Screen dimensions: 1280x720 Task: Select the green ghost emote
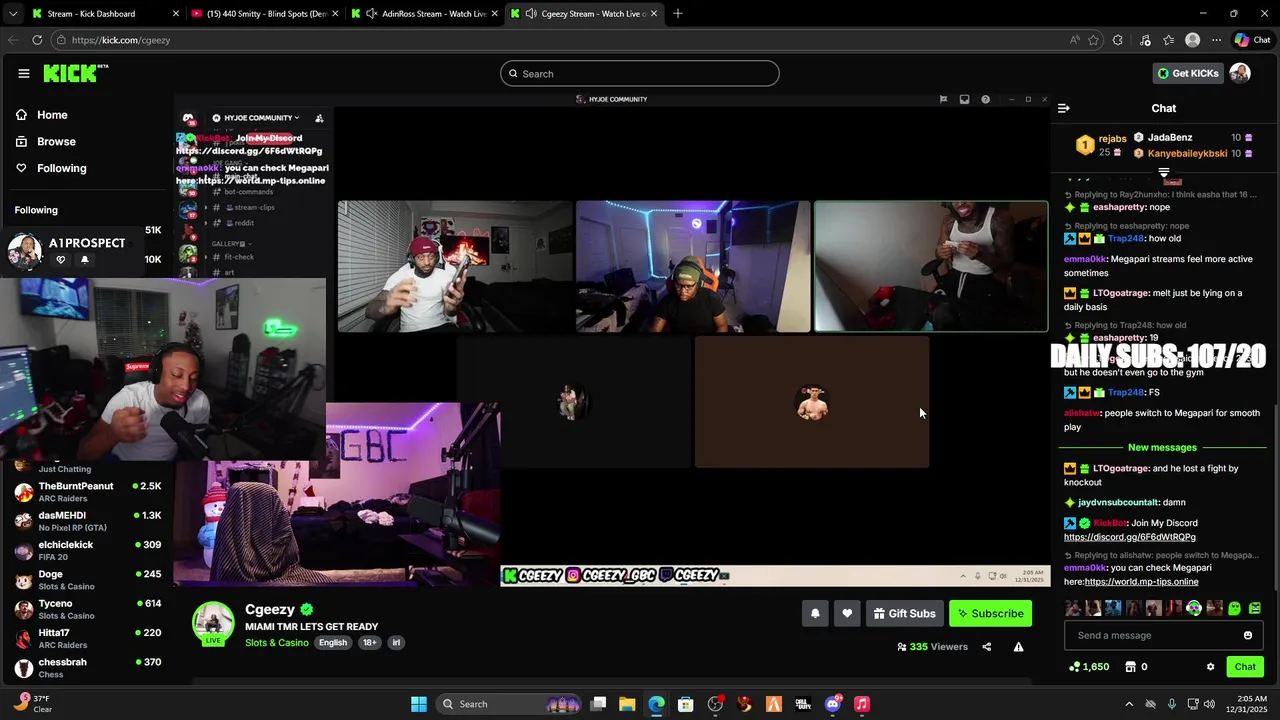tap(1234, 608)
